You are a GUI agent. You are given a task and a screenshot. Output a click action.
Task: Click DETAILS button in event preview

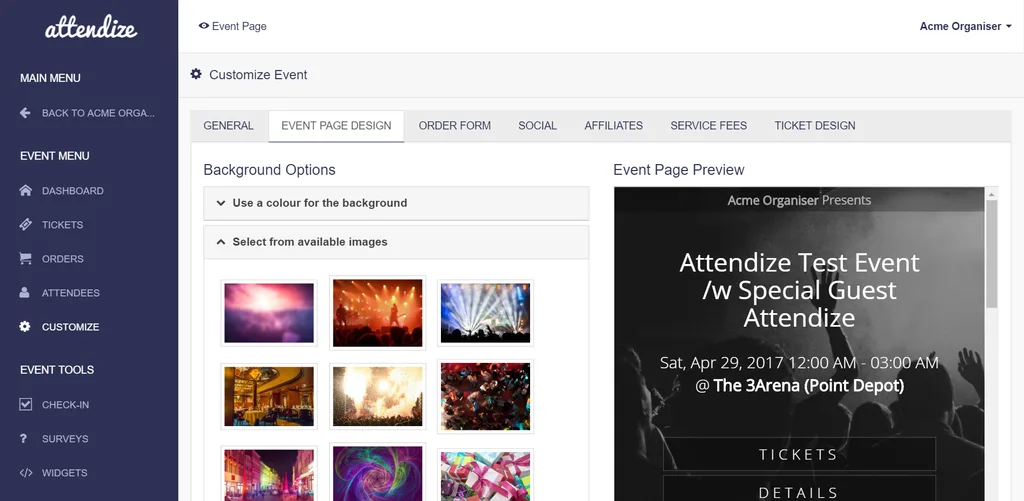(799, 489)
